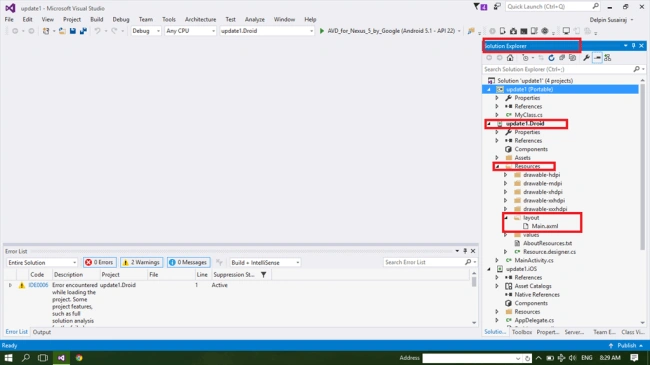The height and width of the screenshot is (365, 650).
Task: Open Windows taskbar search
Action: [x=26, y=358]
